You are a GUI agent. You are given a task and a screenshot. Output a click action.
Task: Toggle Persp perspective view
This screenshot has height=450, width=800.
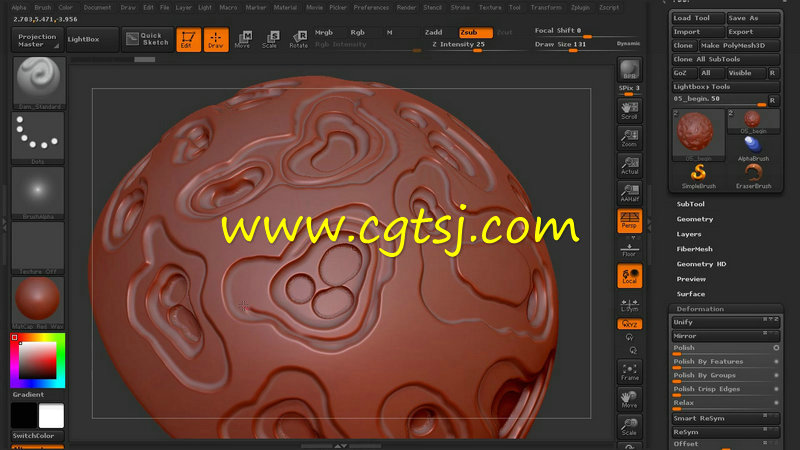630,221
